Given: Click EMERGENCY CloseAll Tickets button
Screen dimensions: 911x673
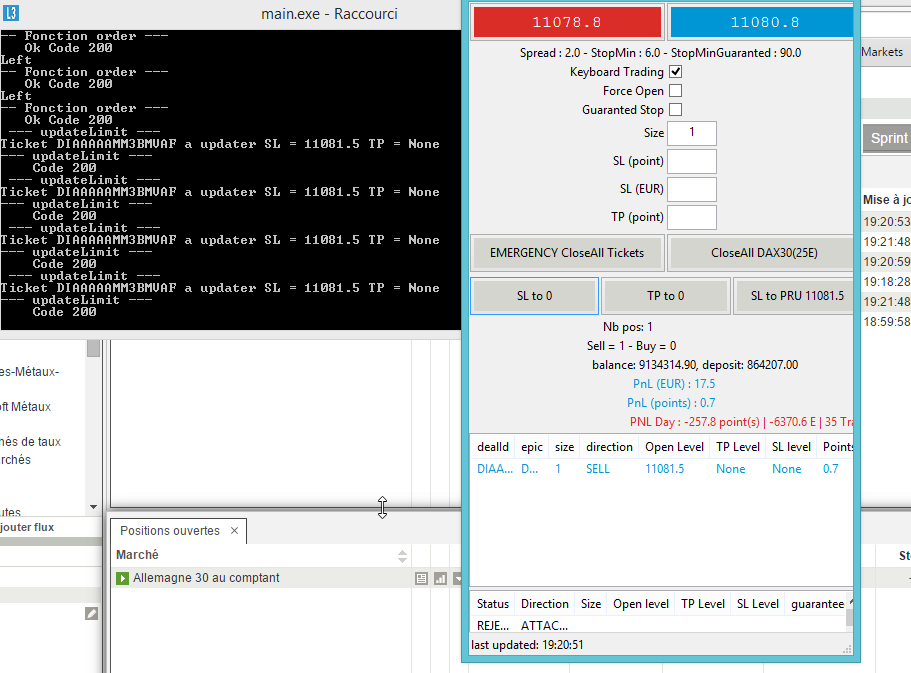Looking at the screenshot, I should tap(567, 253).
